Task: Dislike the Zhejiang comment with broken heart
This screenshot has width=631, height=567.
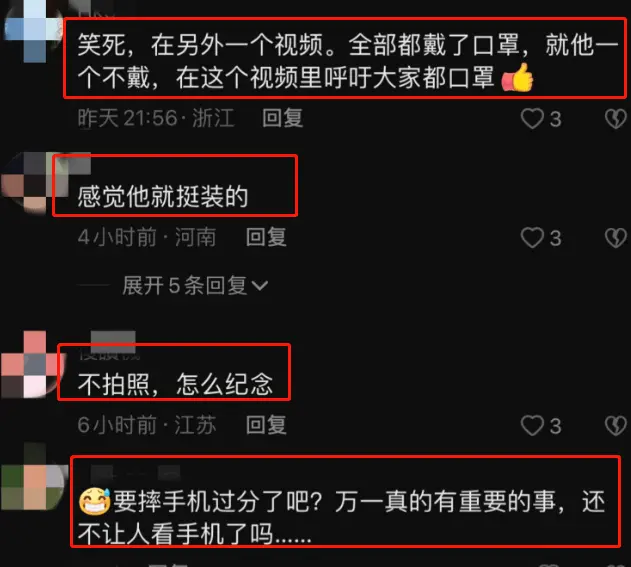Action: (616, 119)
